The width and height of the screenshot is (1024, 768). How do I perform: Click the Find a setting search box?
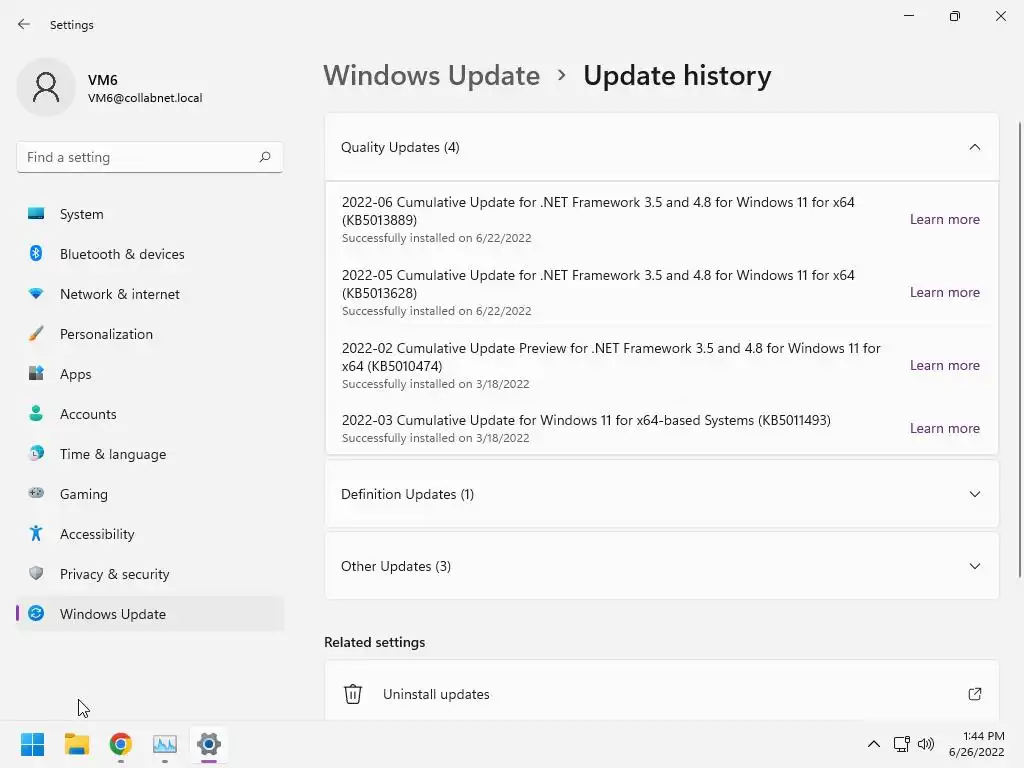pyautogui.click(x=150, y=157)
